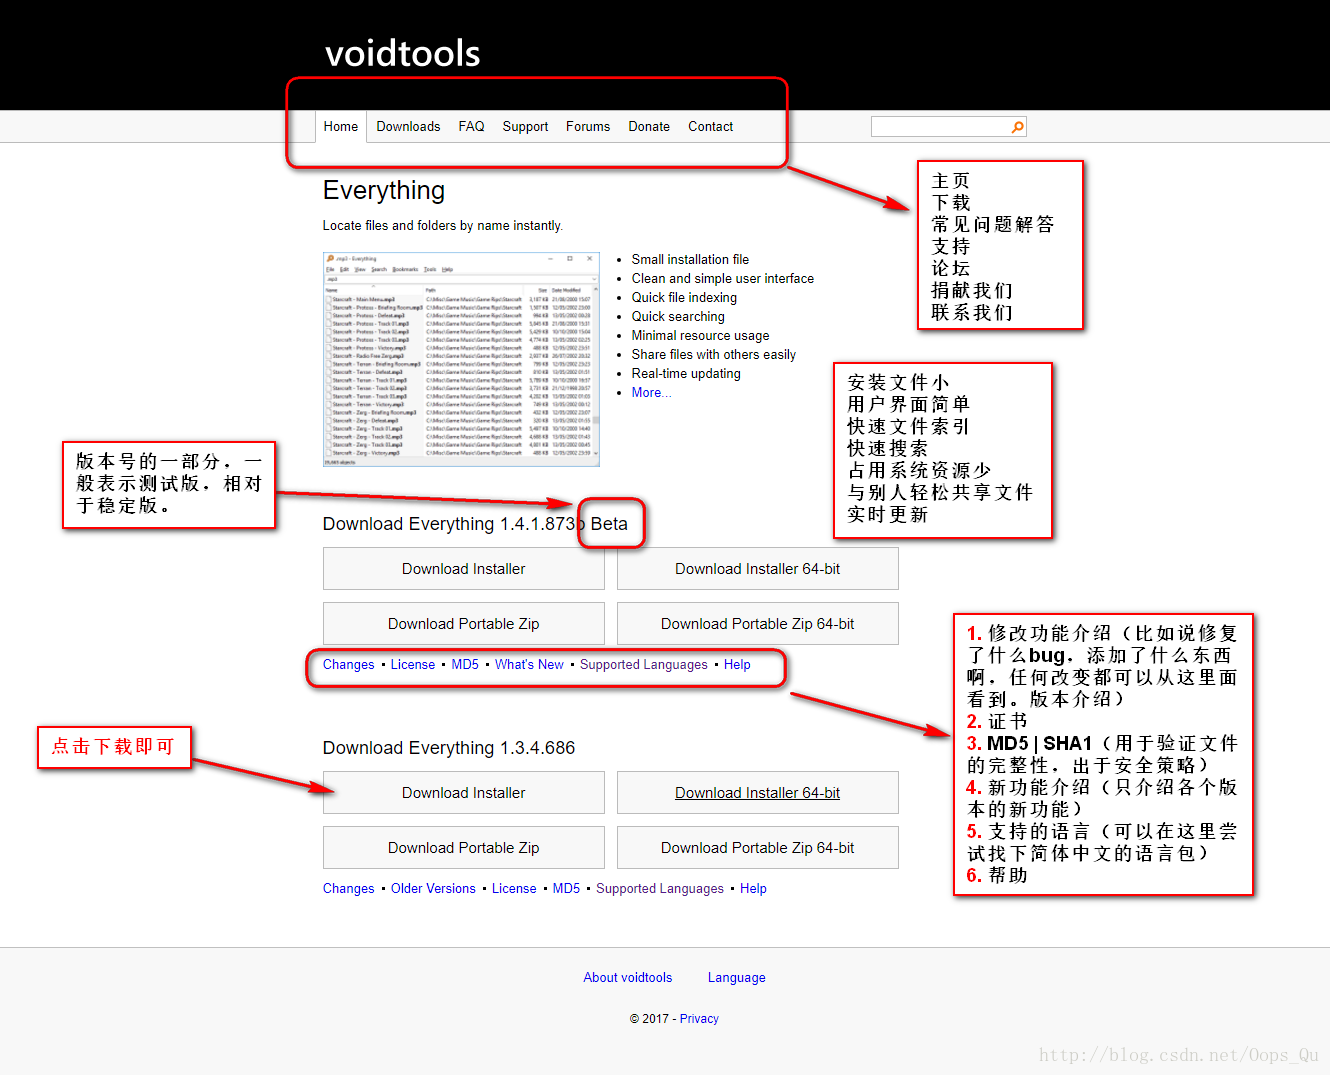The height and width of the screenshot is (1075, 1330).
Task: Click 'Small installation file' bullet text
Action: click(x=690, y=260)
